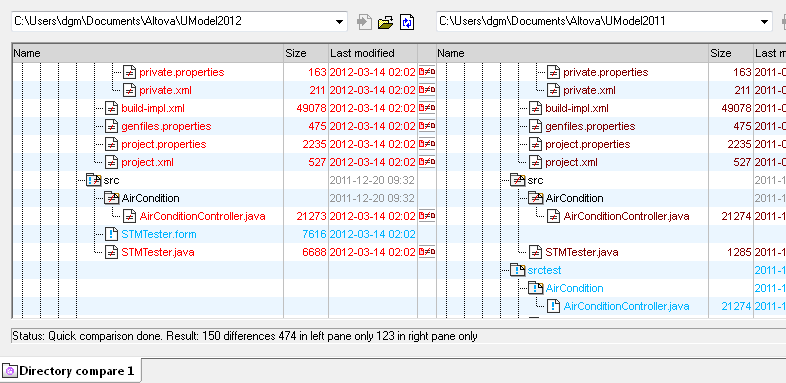Select the srctest folder in right pane
The width and height of the screenshot is (786, 383).
click(x=544, y=270)
